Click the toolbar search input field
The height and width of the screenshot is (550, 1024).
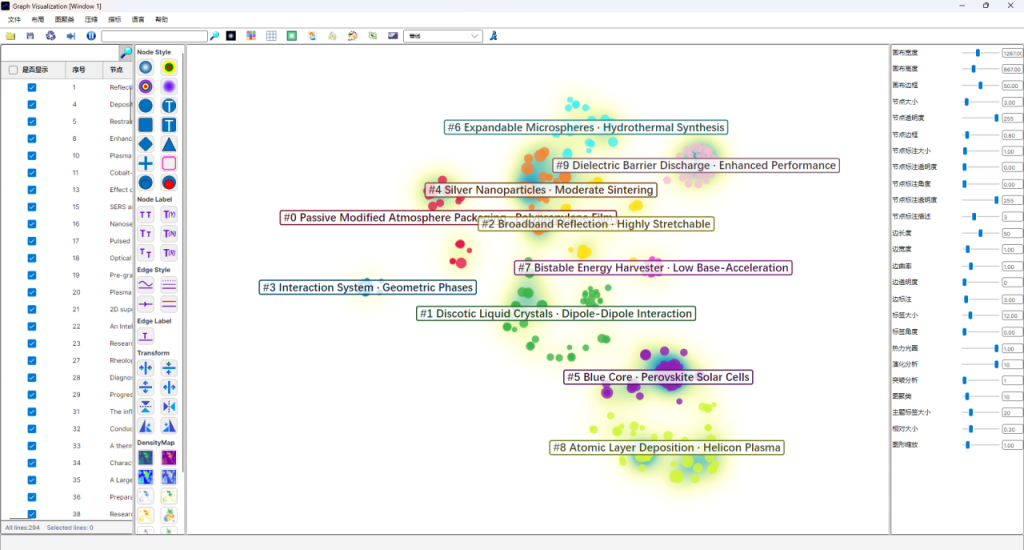pyautogui.click(x=154, y=36)
